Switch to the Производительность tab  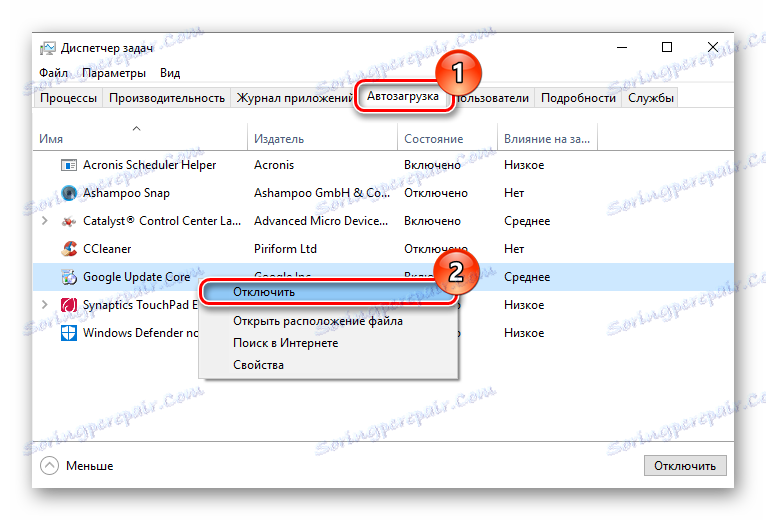coord(167,98)
